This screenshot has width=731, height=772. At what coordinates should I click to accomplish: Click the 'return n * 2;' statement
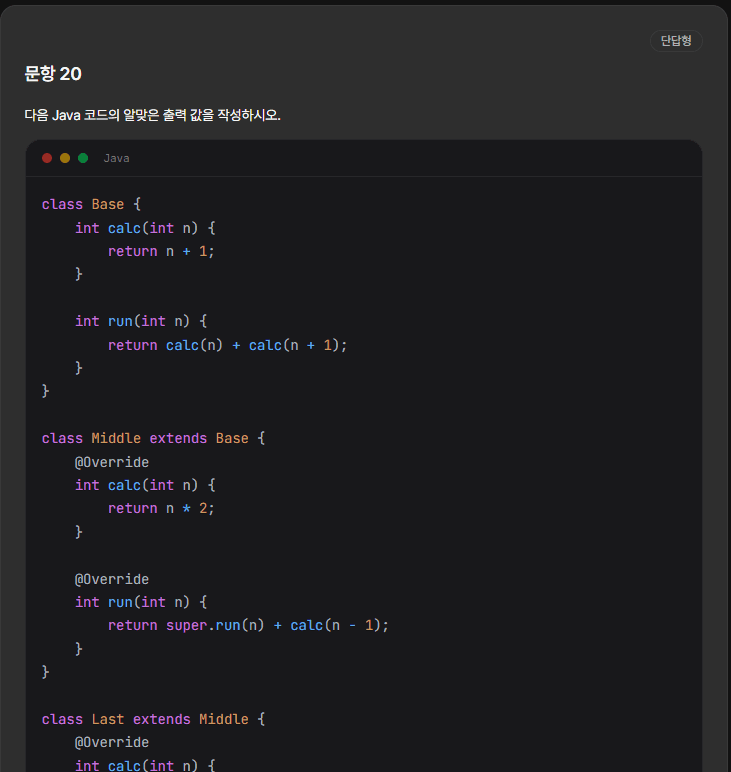tap(161, 508)
